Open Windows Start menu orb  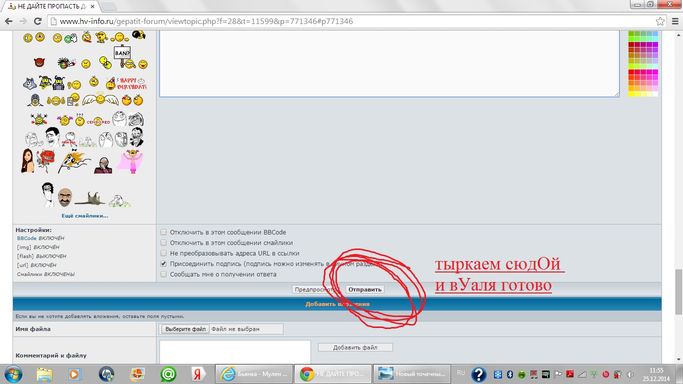point(13,374)
